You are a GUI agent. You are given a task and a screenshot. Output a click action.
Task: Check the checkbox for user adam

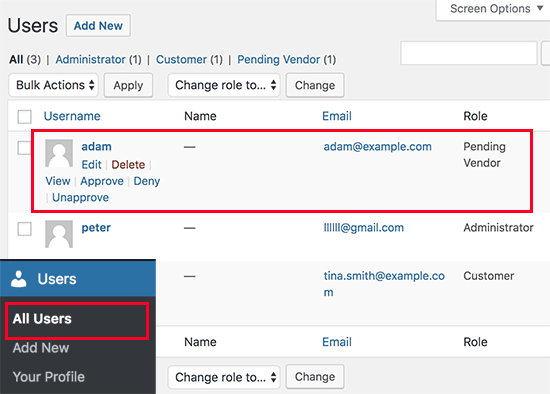25,148
